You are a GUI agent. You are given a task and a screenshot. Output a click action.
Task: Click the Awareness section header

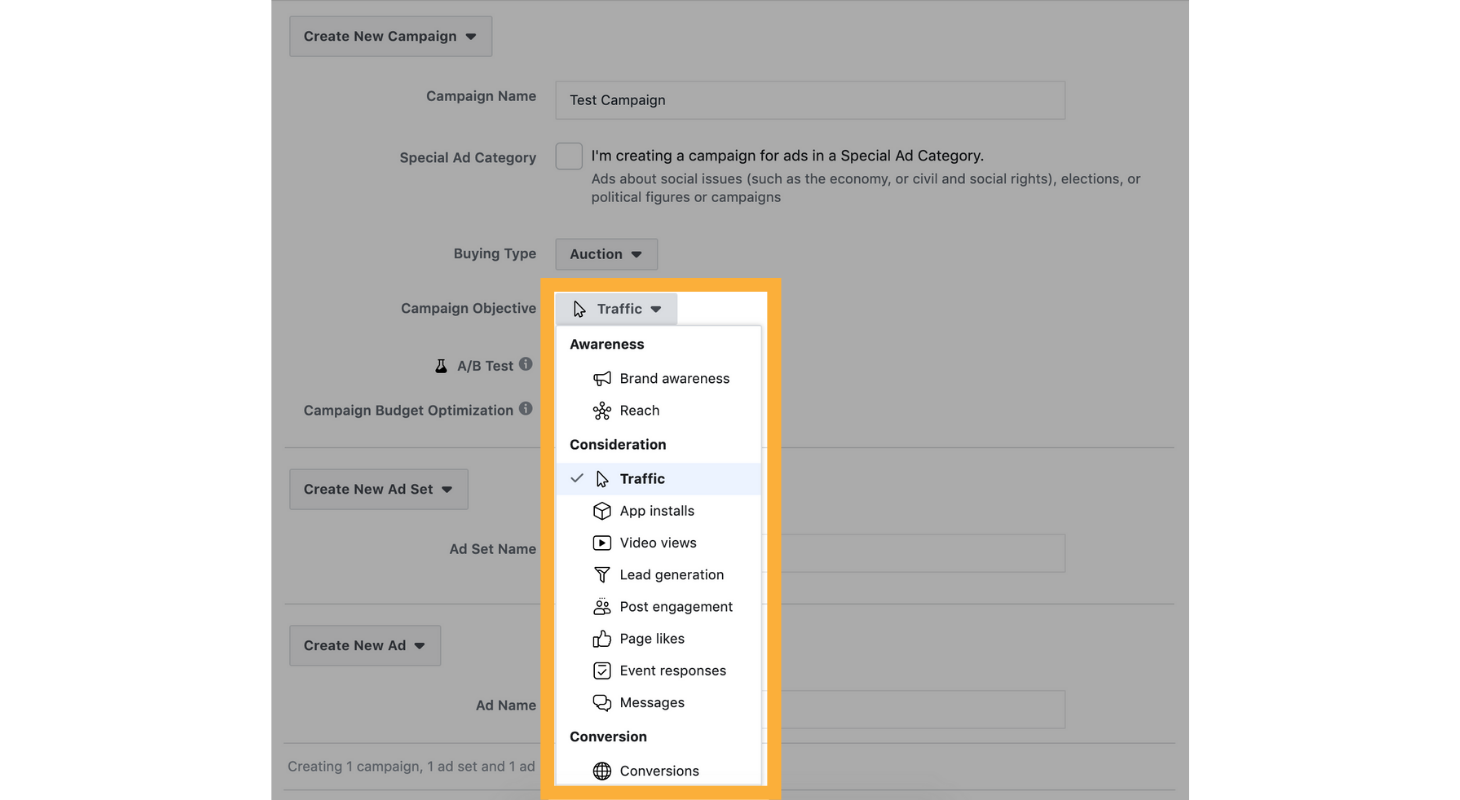(x=607, y=344)
